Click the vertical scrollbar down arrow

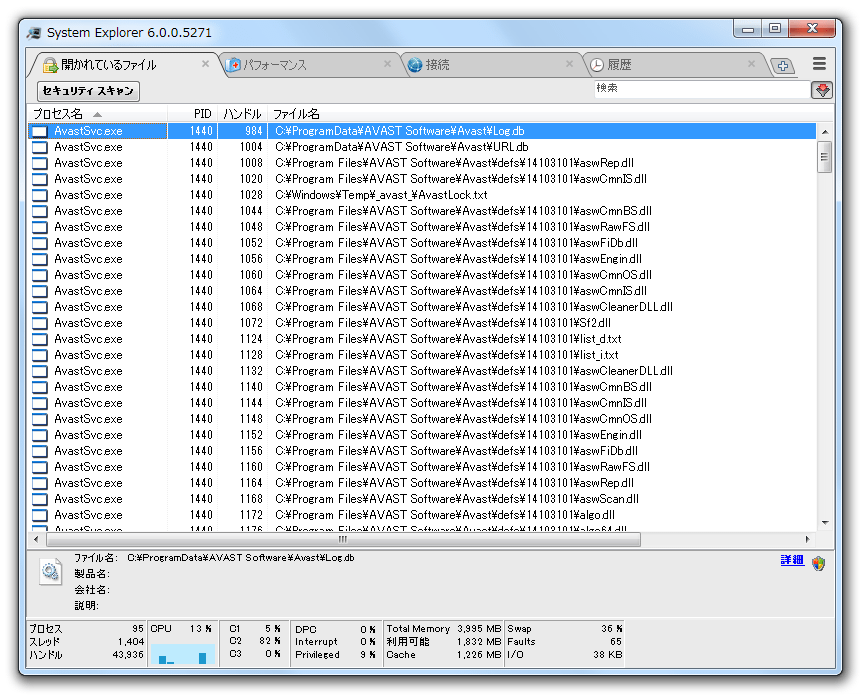[x=824, y=522]
